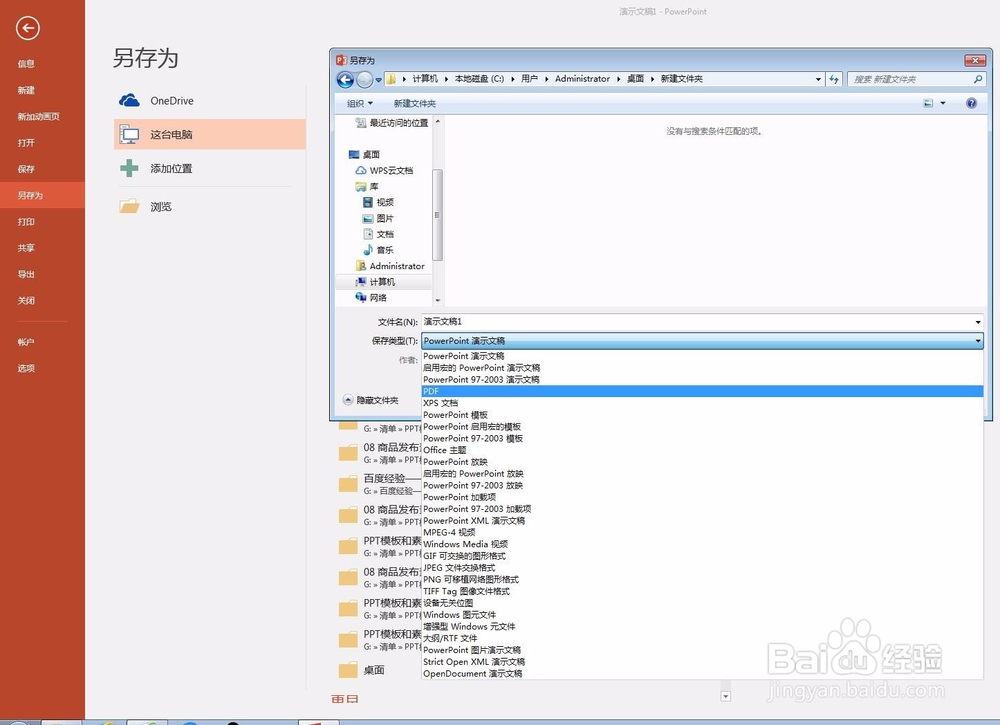
Task: Open recent locations dropdown arrow
Action: coord(378,80)
